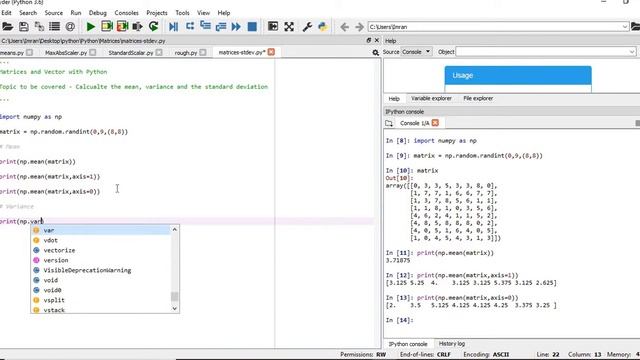Switch to the StandardScalar.py editor tab
640x360 pixels.
coord(131,53)
